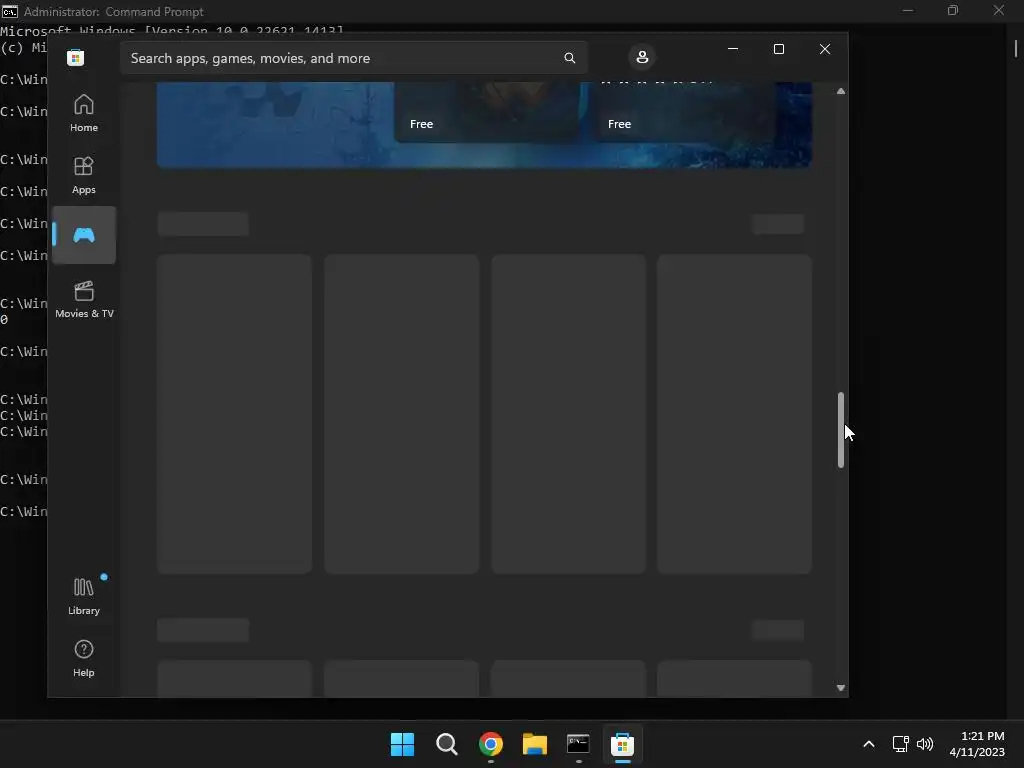The width and height of the screenshot is (1024, 768).
Task: Minimize the Microsoft Store window
Action: [733, 49]
